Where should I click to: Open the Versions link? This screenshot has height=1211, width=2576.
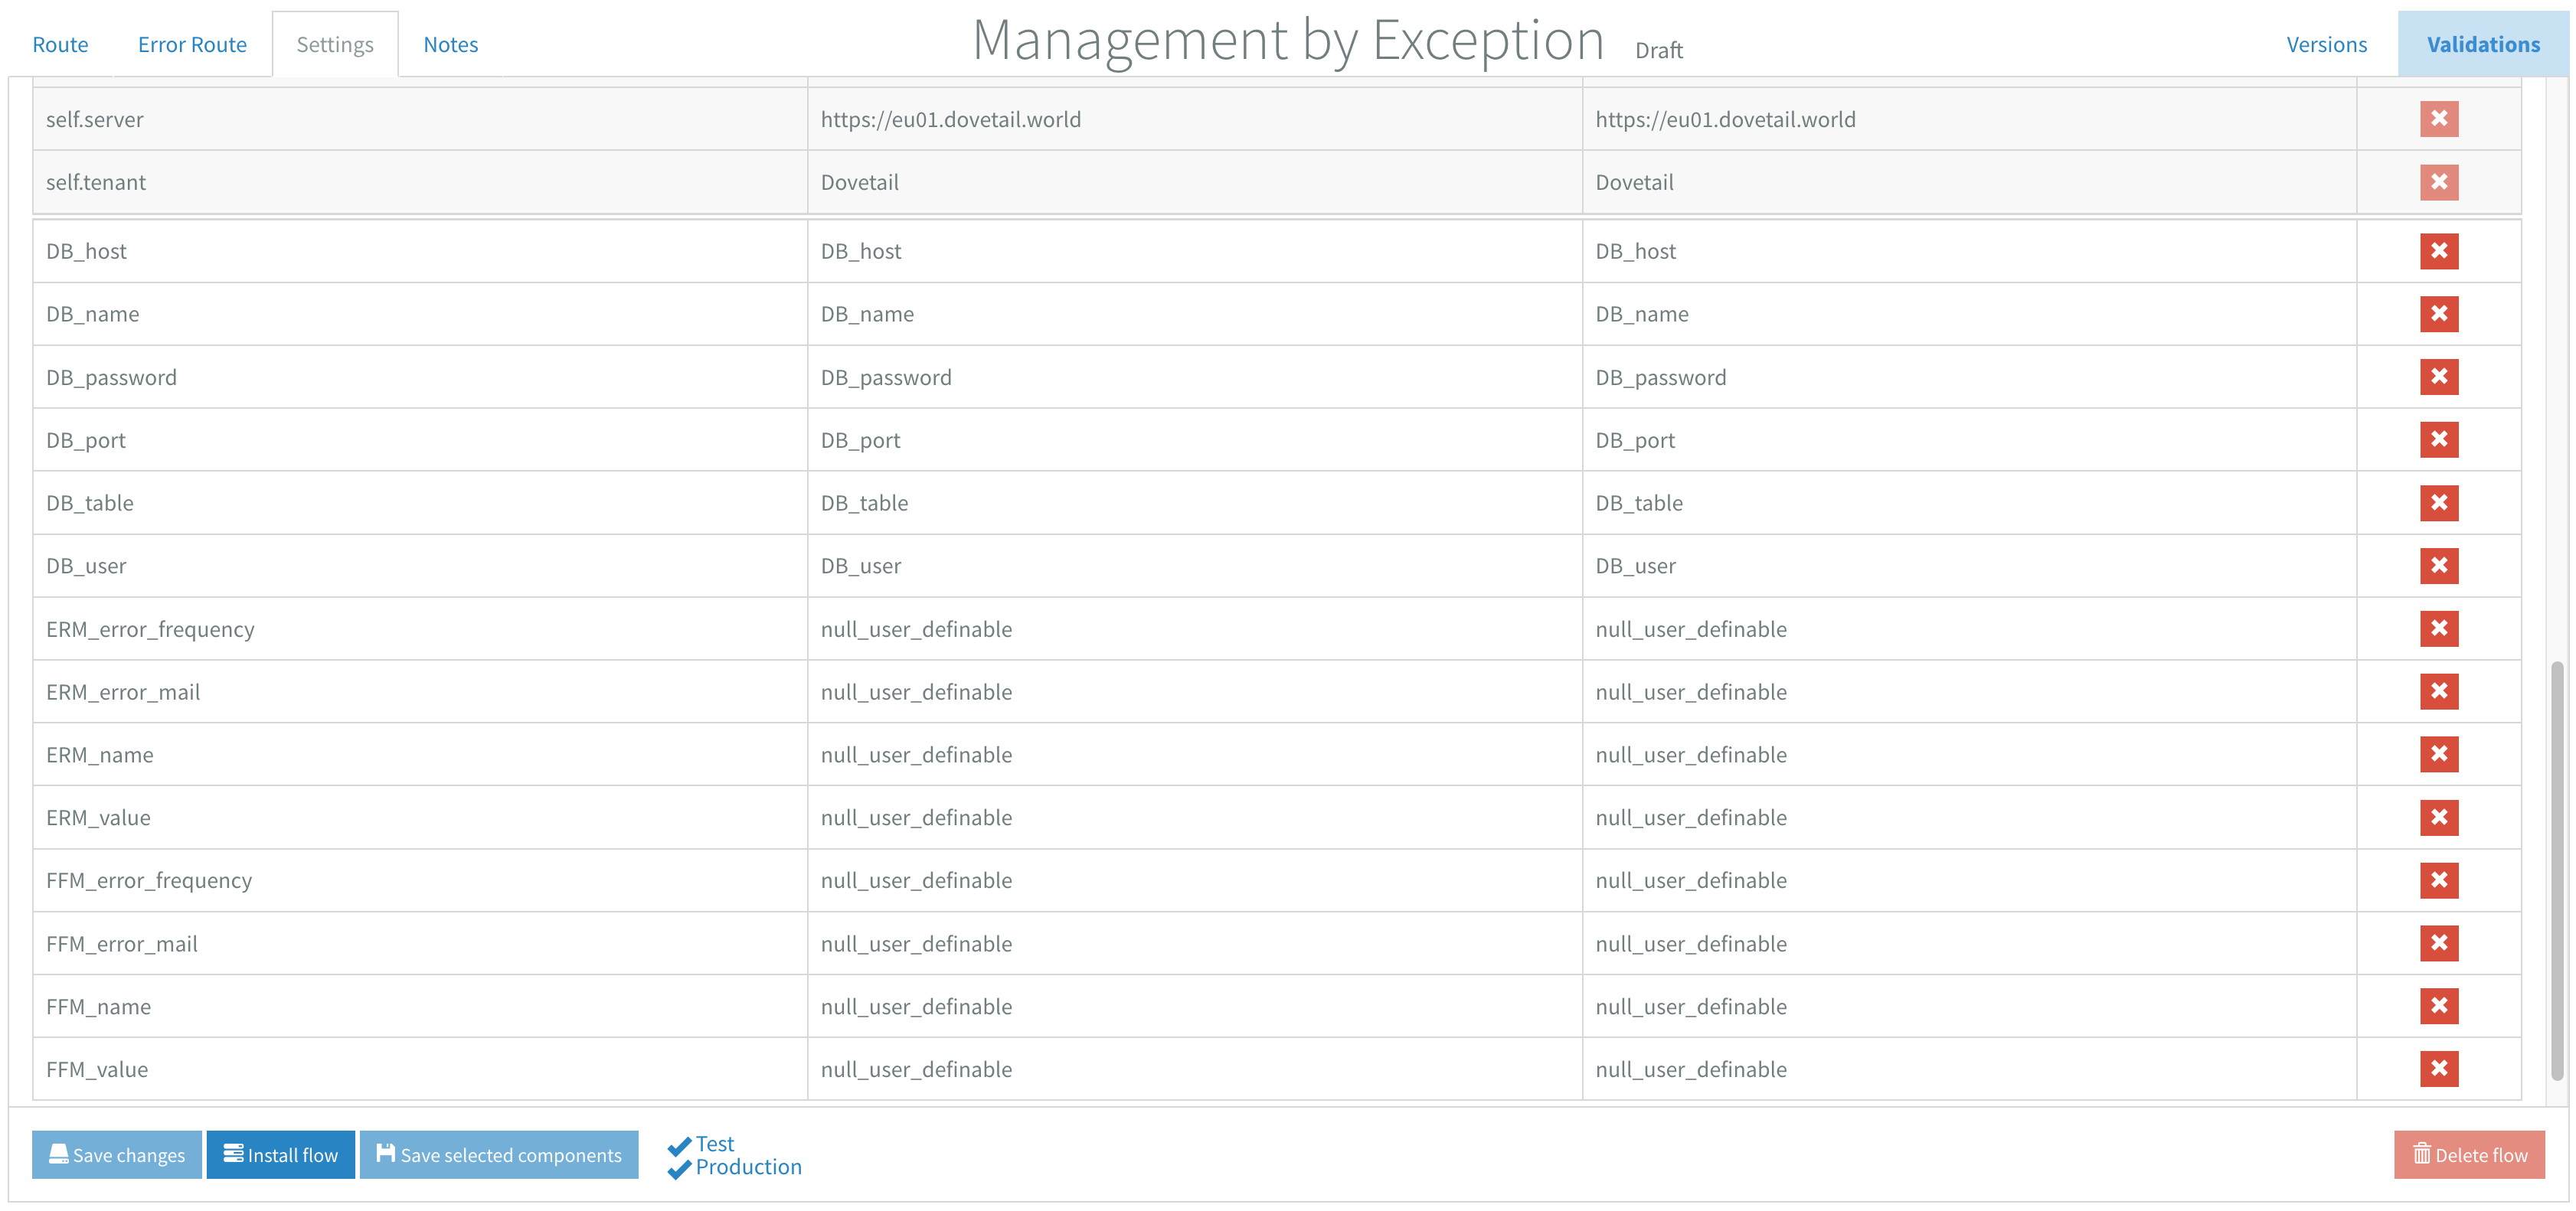coord(2326,45)
